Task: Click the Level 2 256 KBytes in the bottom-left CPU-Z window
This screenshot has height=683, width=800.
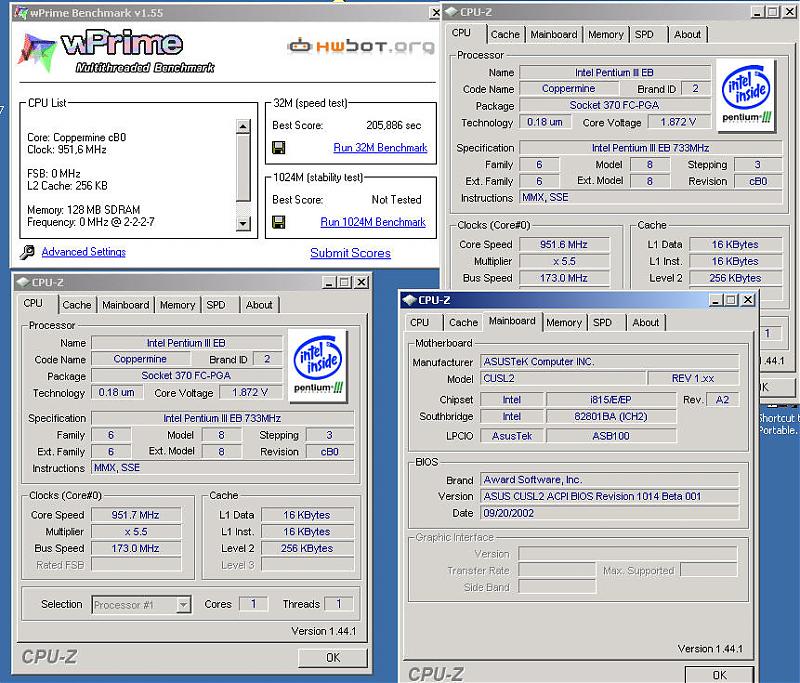Action: (x=307, y=548)
